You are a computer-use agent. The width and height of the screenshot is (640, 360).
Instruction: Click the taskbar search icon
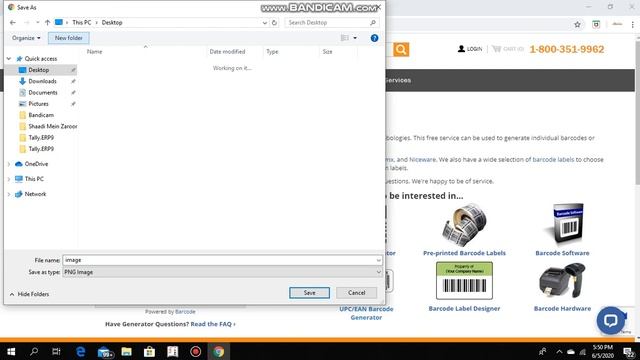click(34, 351)
